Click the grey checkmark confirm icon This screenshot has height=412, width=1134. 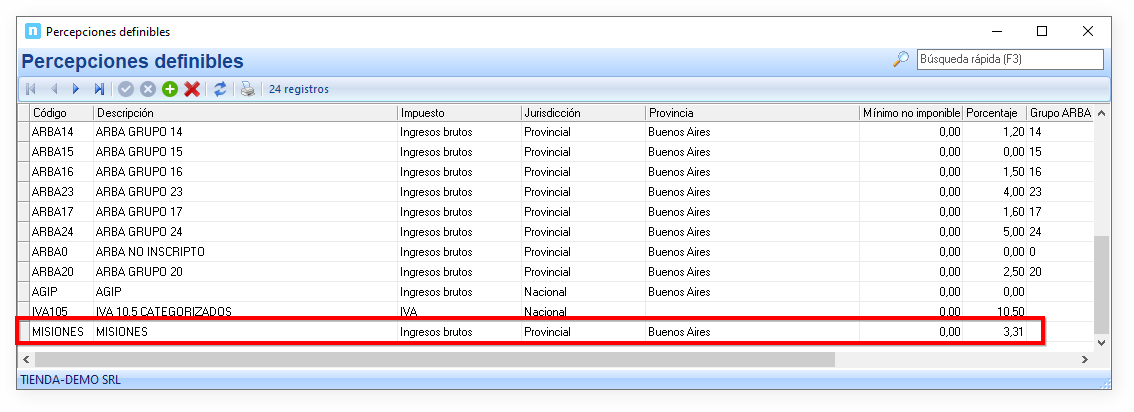coord(126,89)
